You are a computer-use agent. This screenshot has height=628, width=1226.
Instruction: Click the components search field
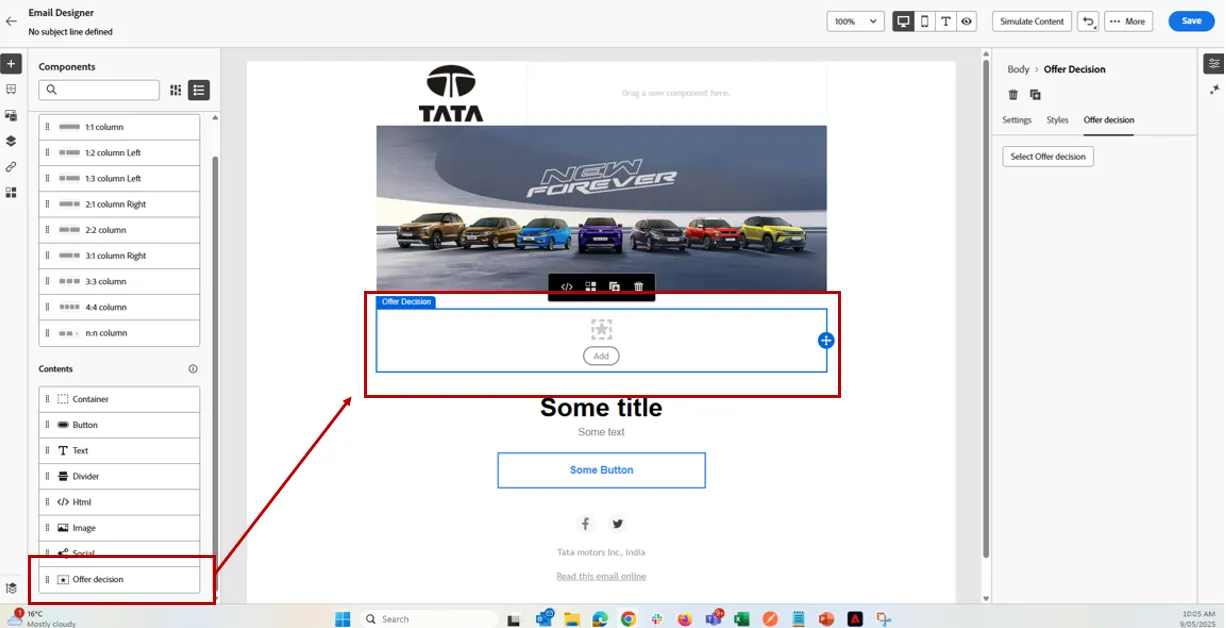pos(99,90)
